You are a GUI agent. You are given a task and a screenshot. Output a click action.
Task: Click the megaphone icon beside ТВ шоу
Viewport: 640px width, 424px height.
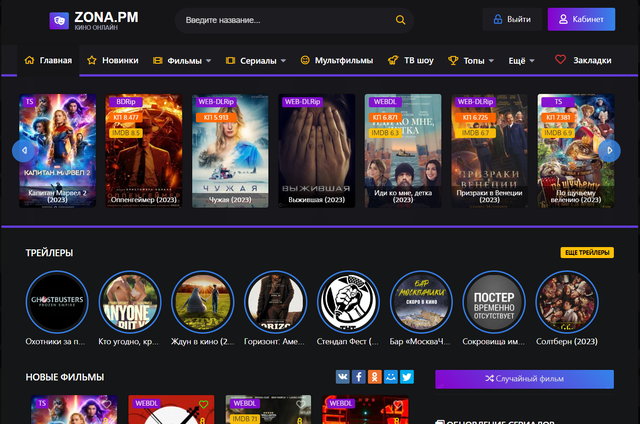click(393, 60)
